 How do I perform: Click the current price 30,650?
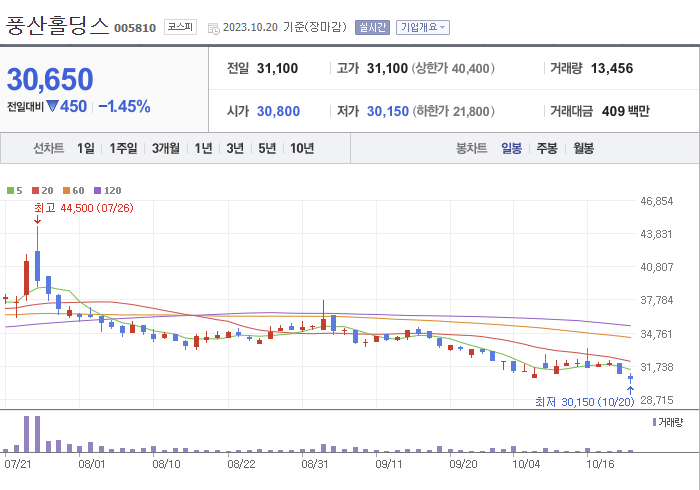50,79
